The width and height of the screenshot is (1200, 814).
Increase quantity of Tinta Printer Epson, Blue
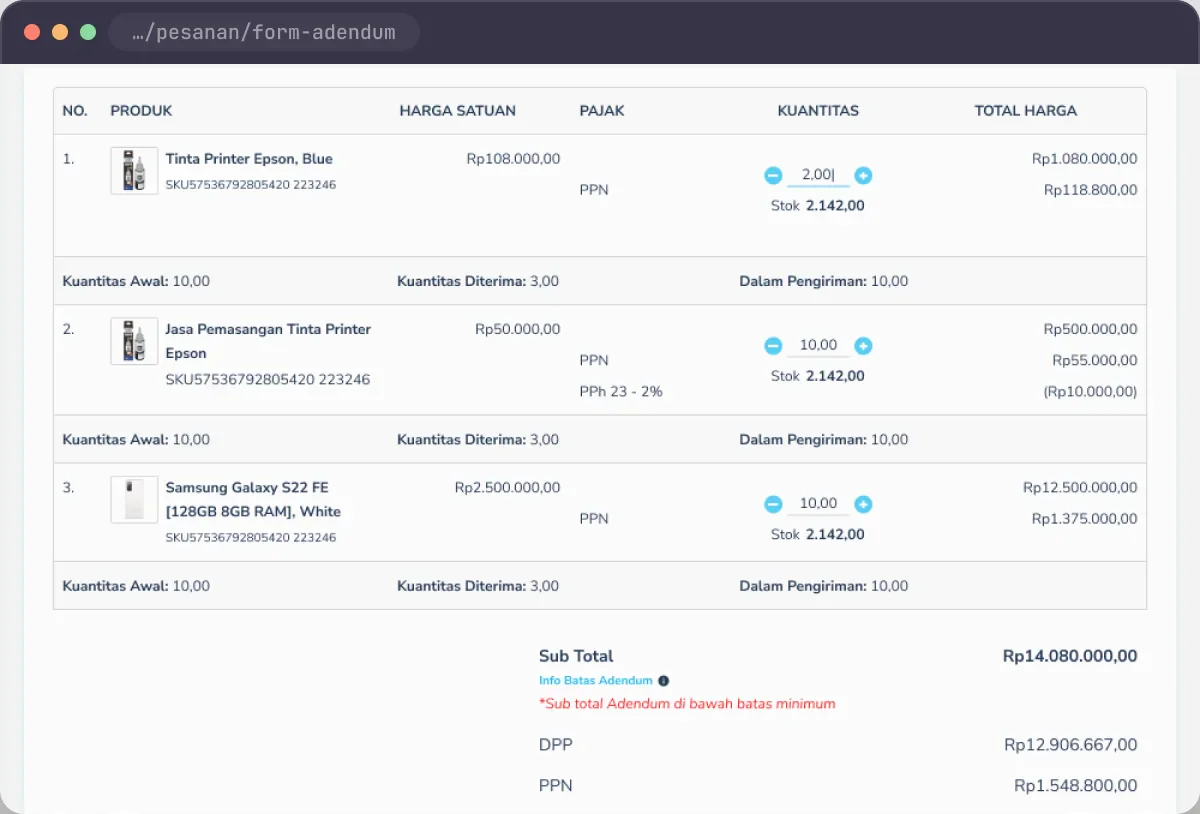[x=864, y=175]
